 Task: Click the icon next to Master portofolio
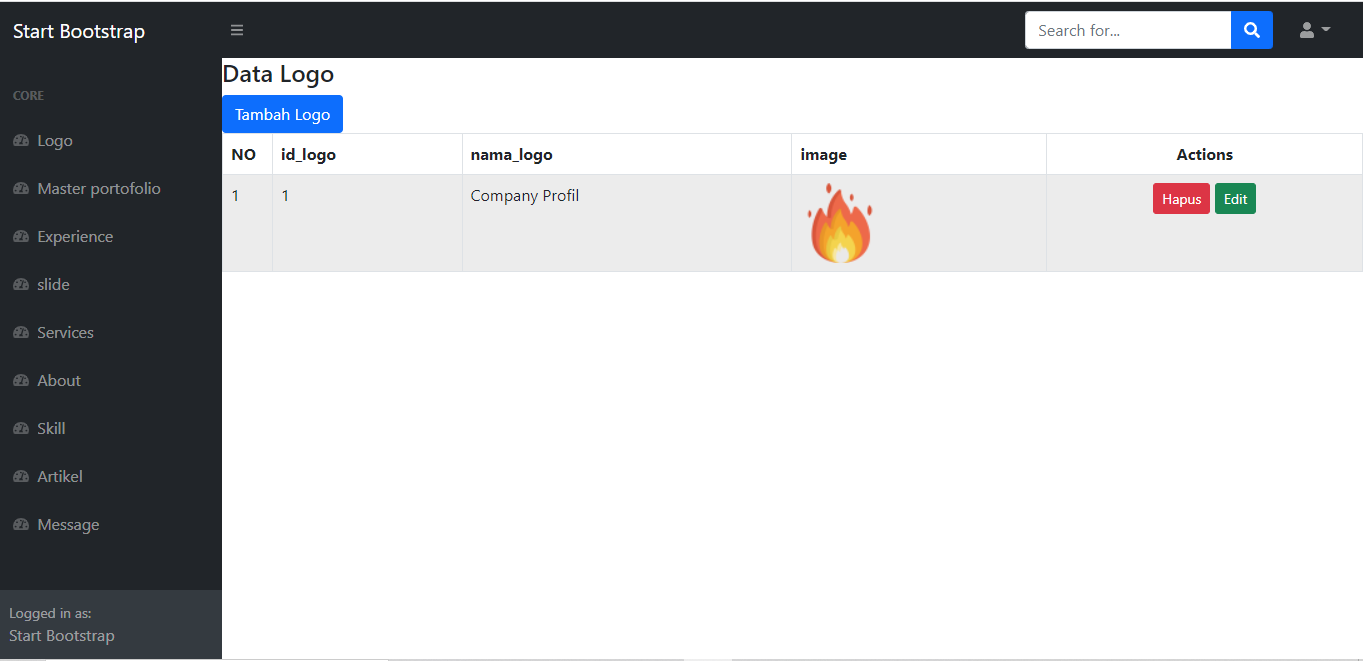click(x=21, y=189)
